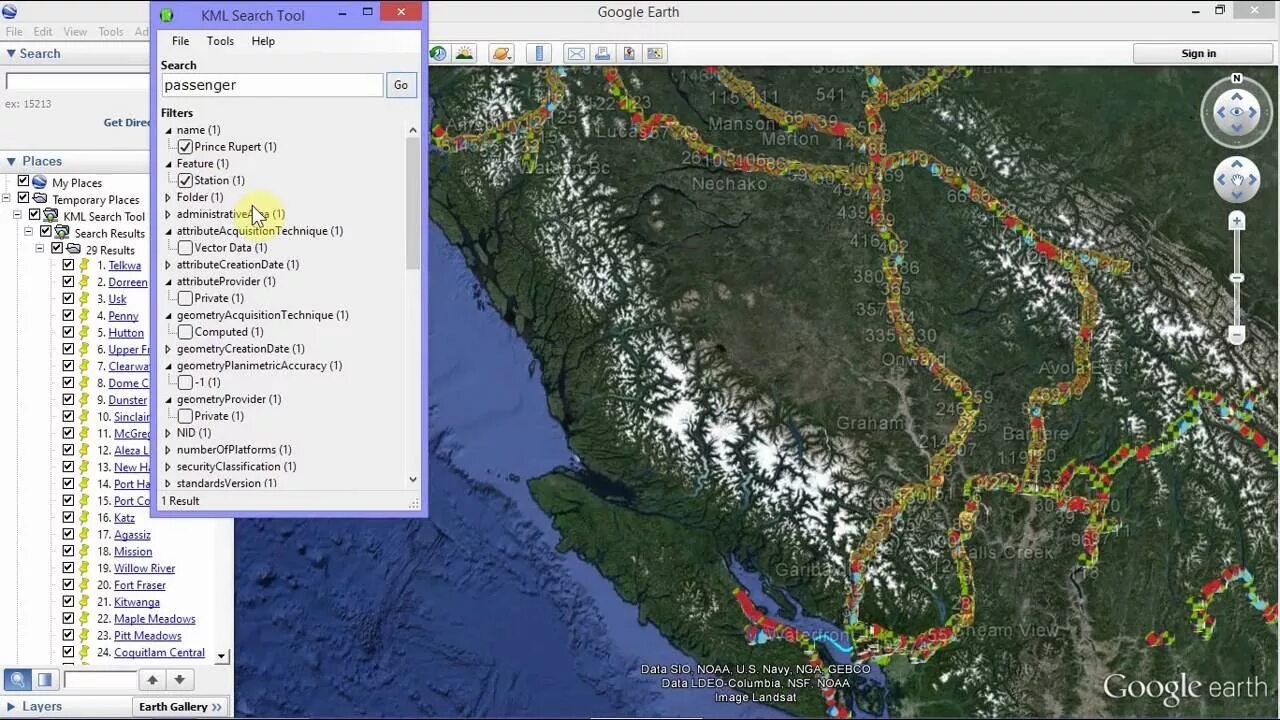Click the eye look-around joystick control
The height and width of the screenshot is (720, 1280).
pos(1237,112)
